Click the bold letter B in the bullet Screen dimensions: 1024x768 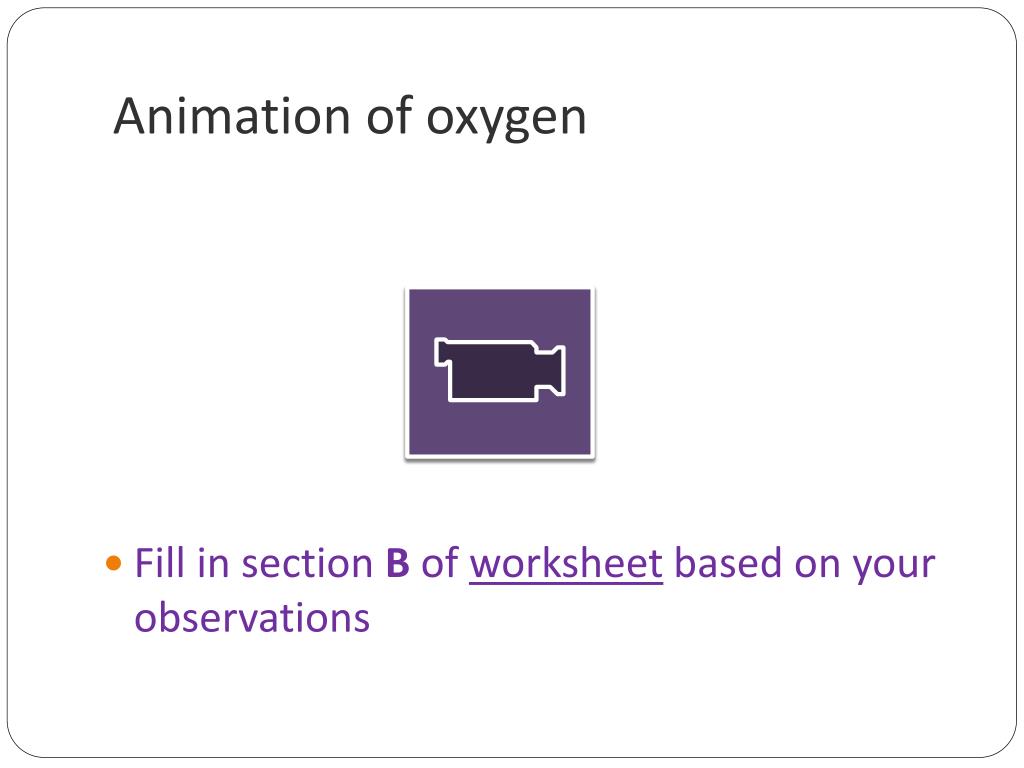coord(398,564)
